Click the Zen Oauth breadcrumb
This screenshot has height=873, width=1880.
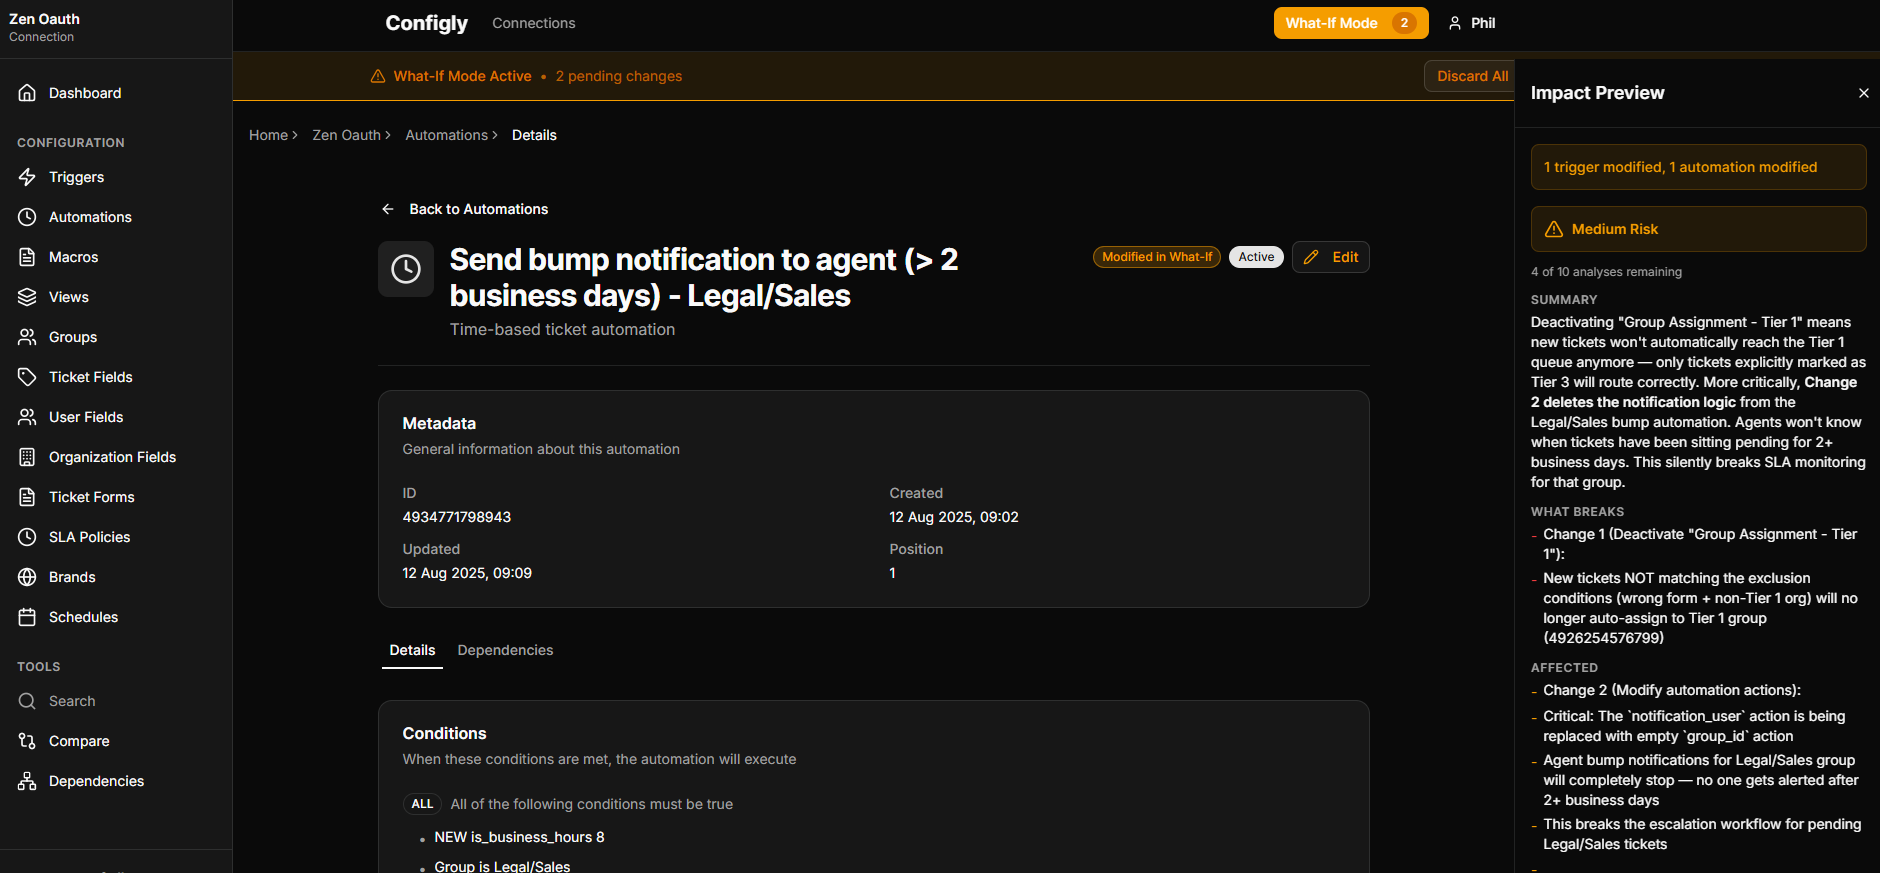click(x=346, y=135)
